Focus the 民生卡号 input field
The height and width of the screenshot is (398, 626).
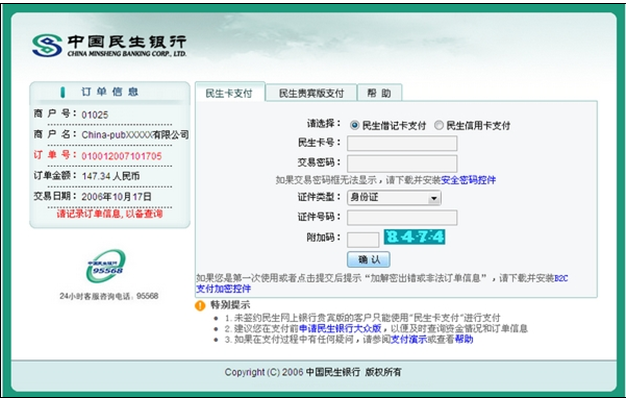pyautogui.click(x=402, y=143)
